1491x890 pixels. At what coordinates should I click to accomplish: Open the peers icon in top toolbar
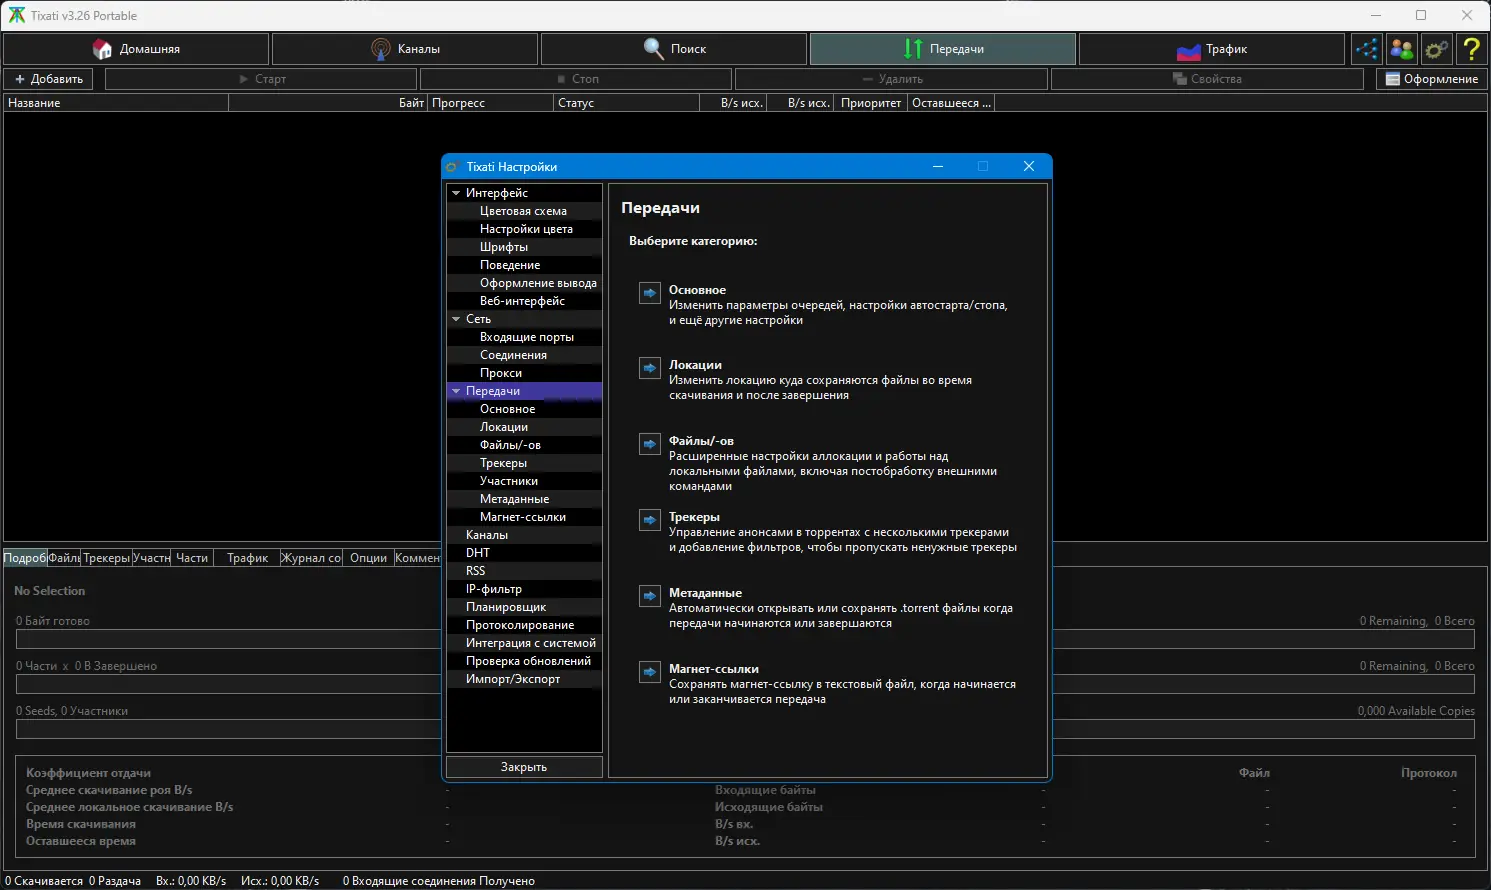coord(1401,49)
